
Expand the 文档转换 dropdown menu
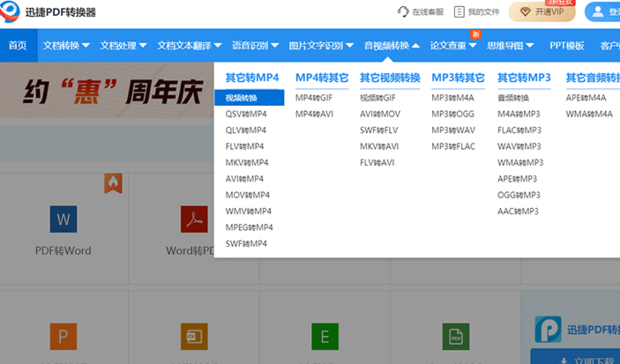(66, 45)
